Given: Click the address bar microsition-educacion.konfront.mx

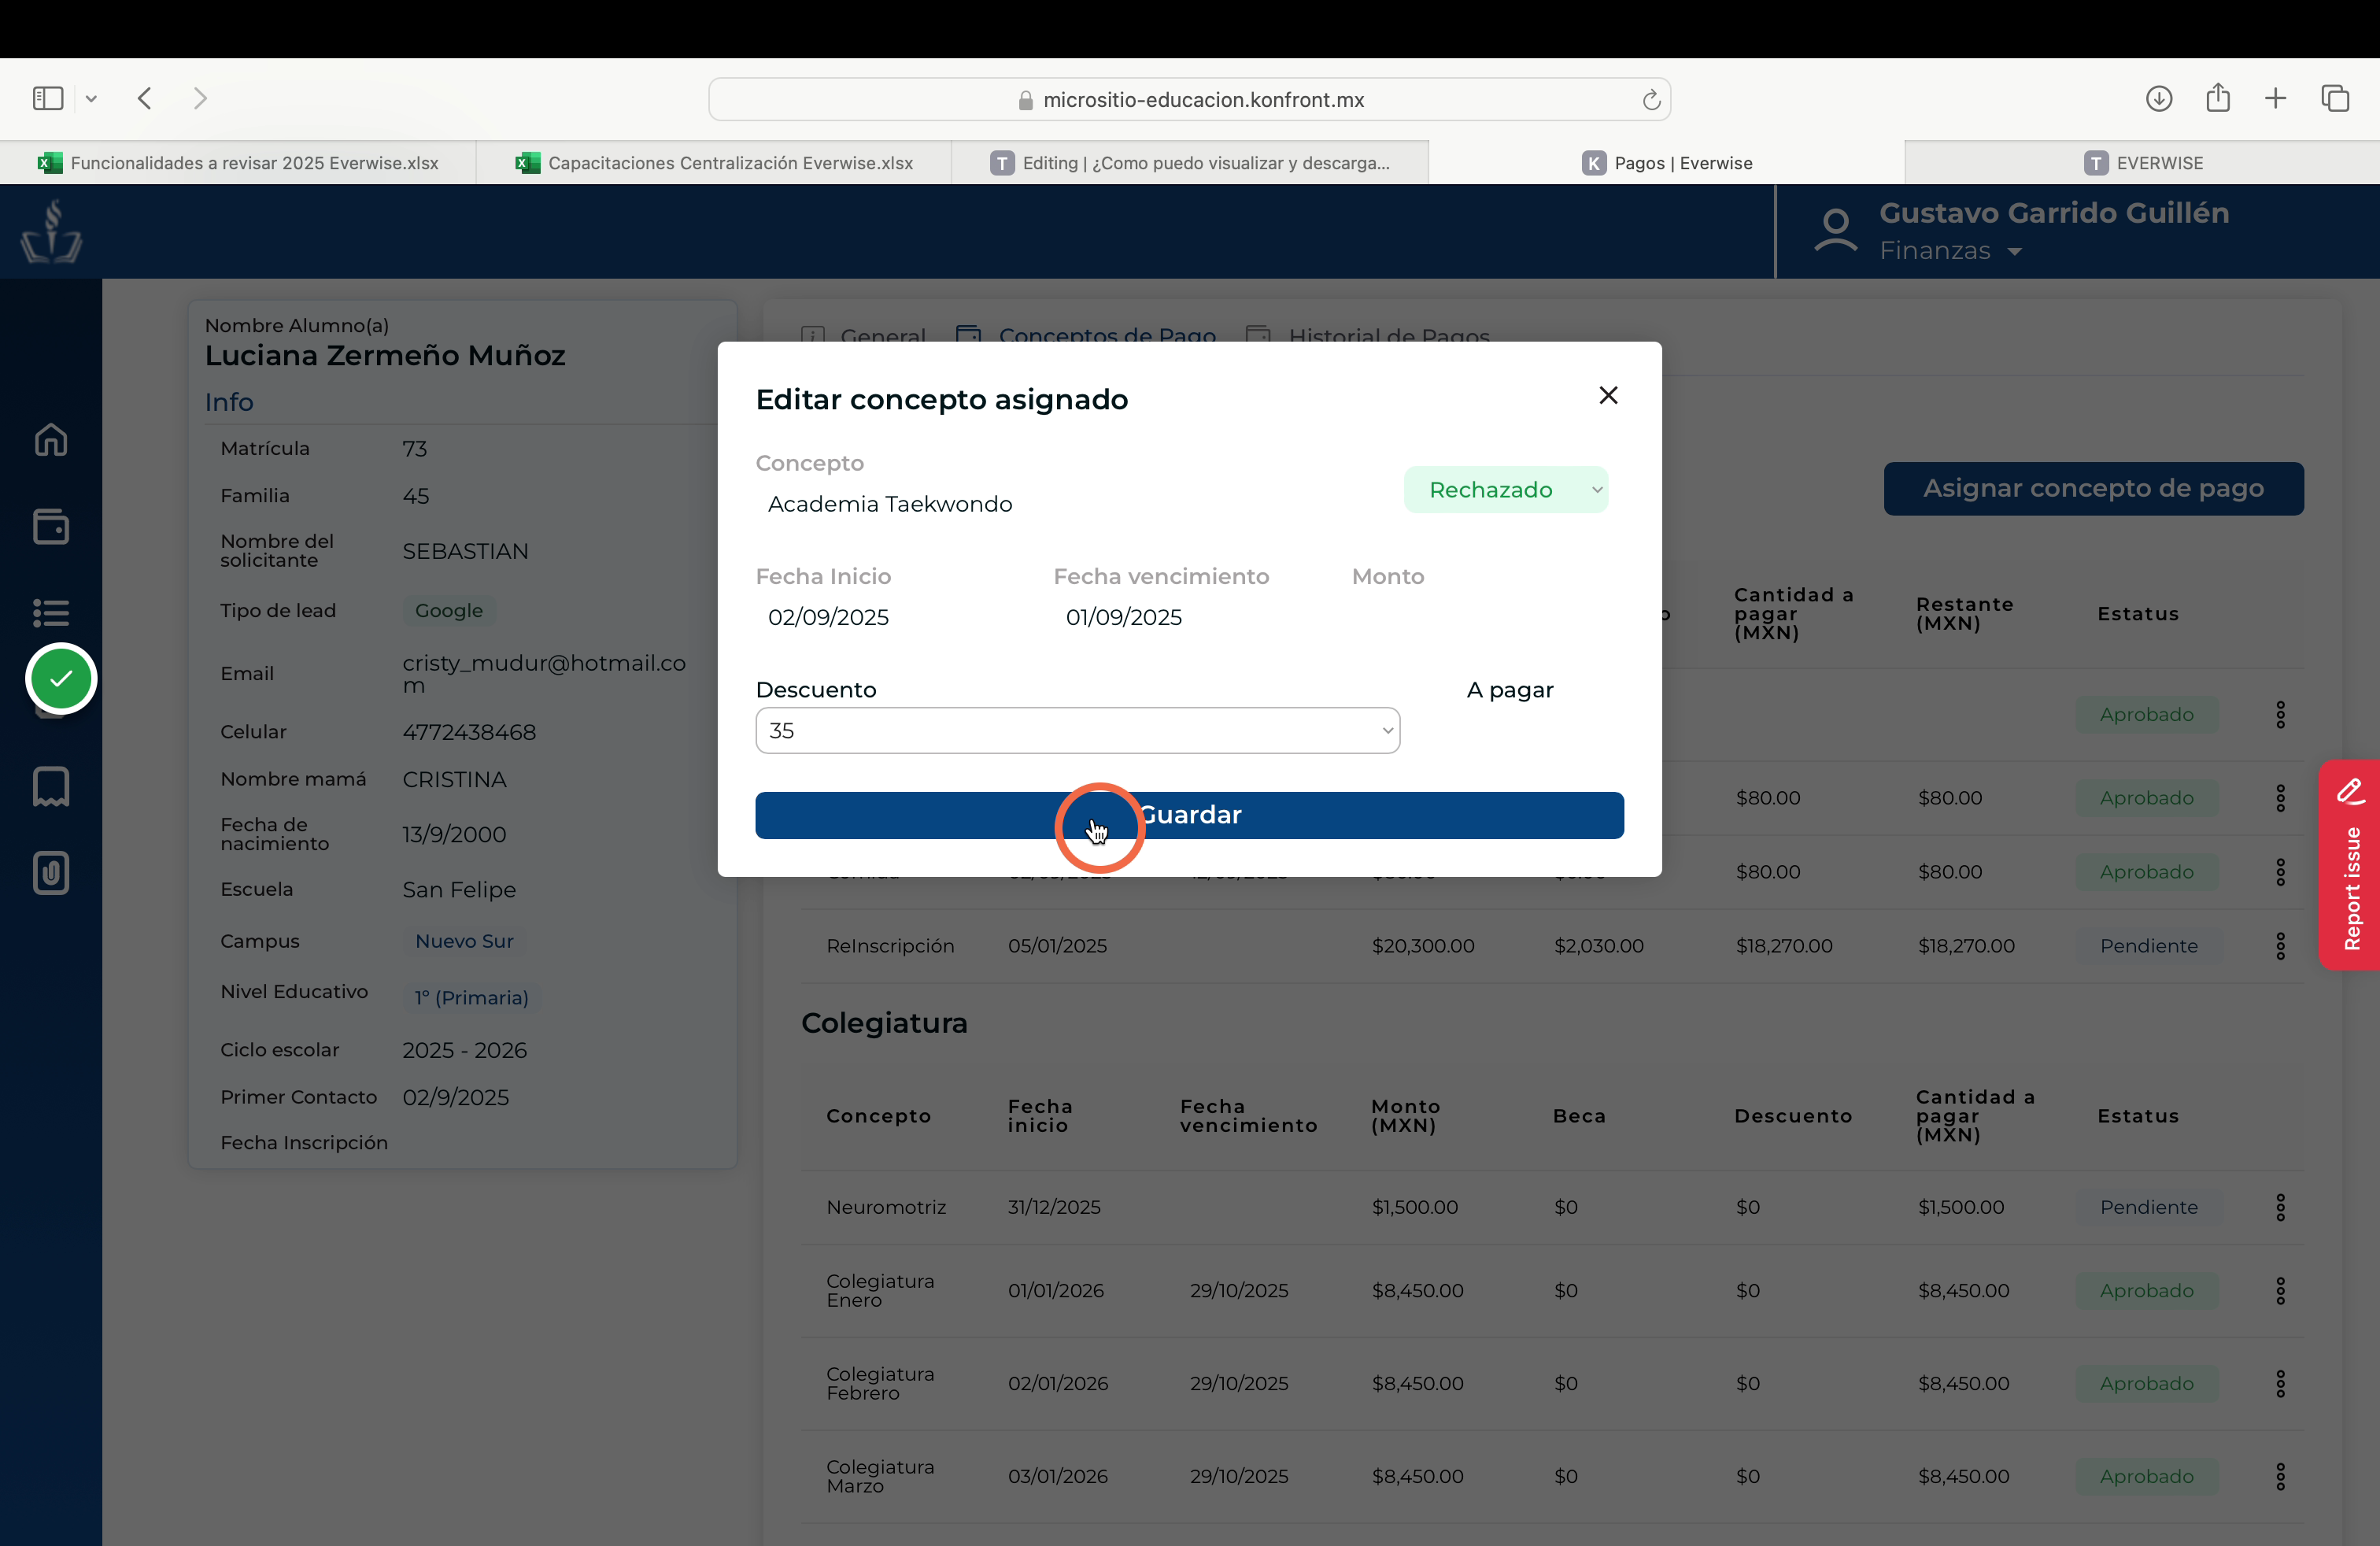Looking at the screenshot, I should [1189, 100].
